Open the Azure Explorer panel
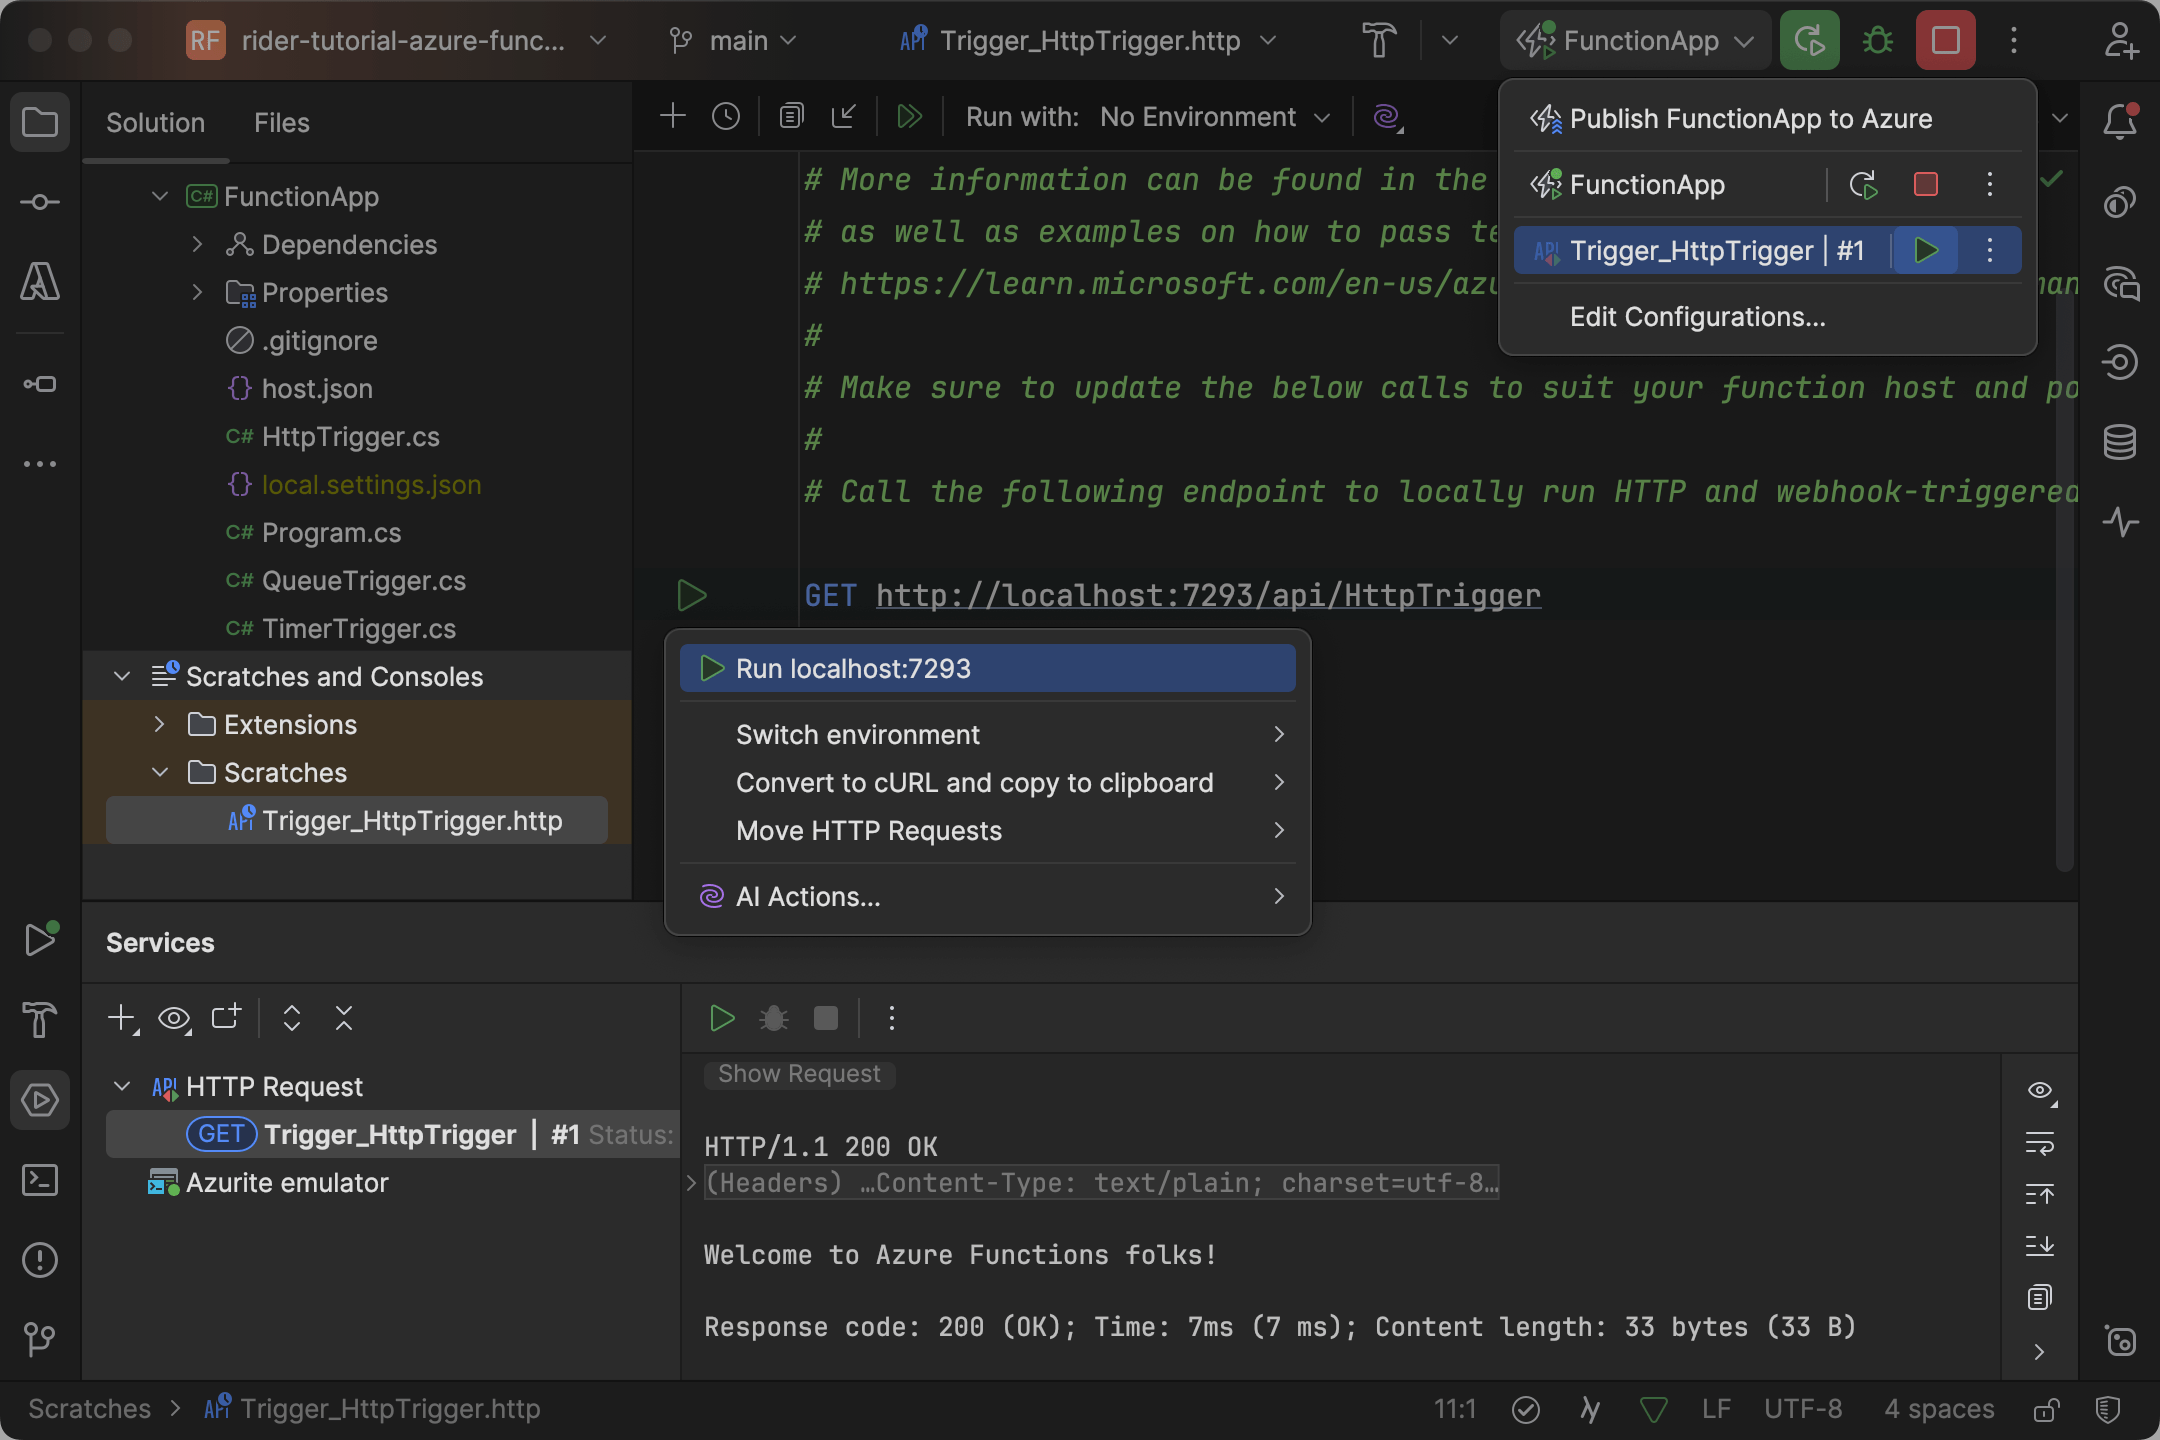 (x=40, y=282)
